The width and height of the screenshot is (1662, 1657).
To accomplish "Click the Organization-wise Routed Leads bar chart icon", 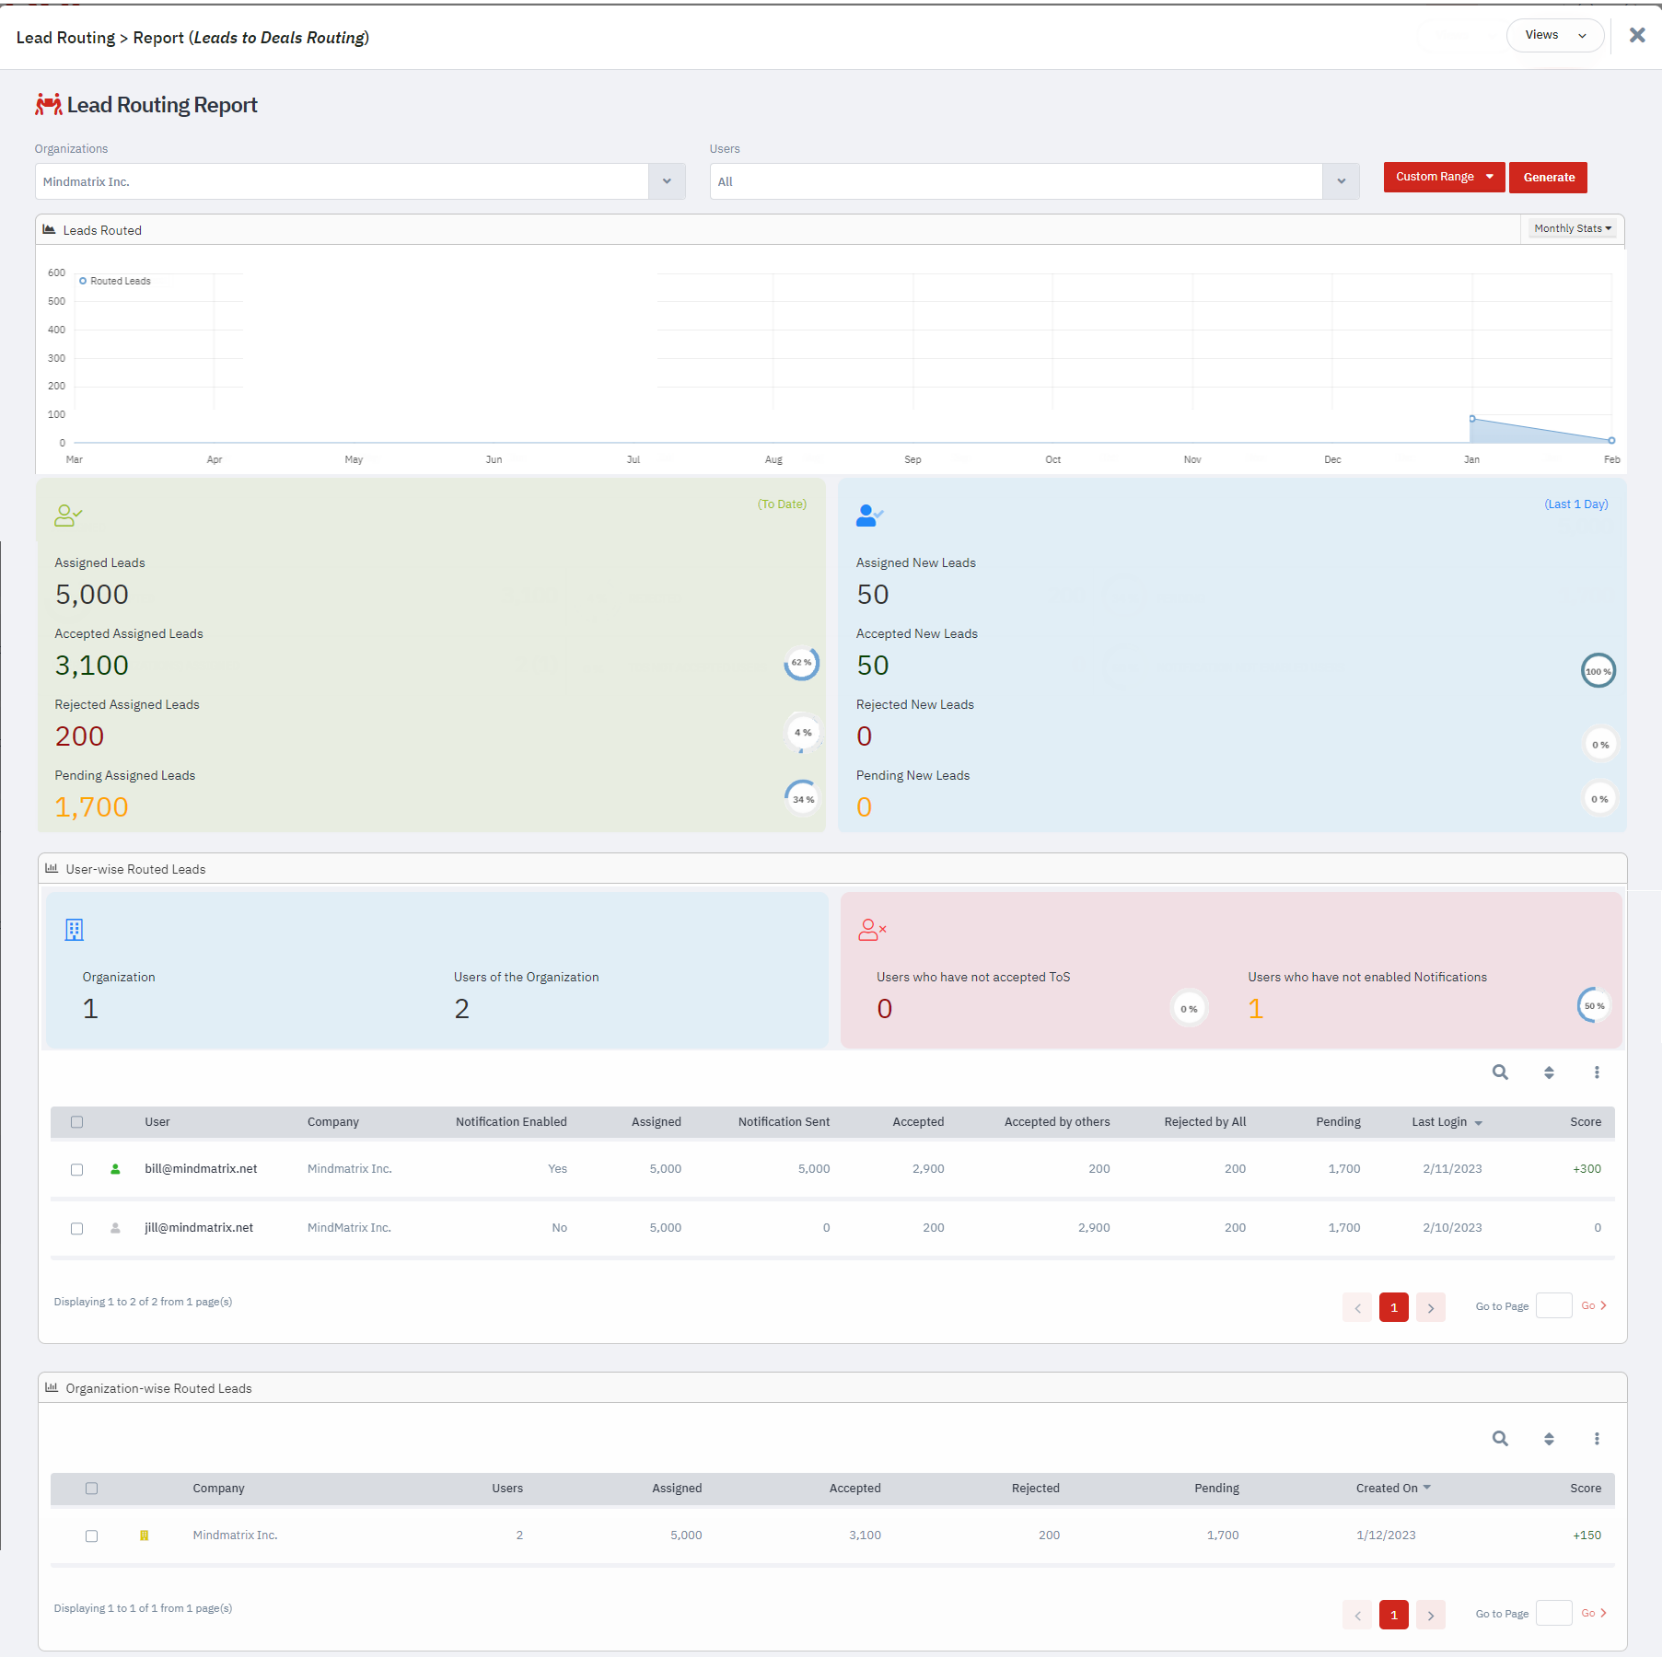I will click(52, 1387).
